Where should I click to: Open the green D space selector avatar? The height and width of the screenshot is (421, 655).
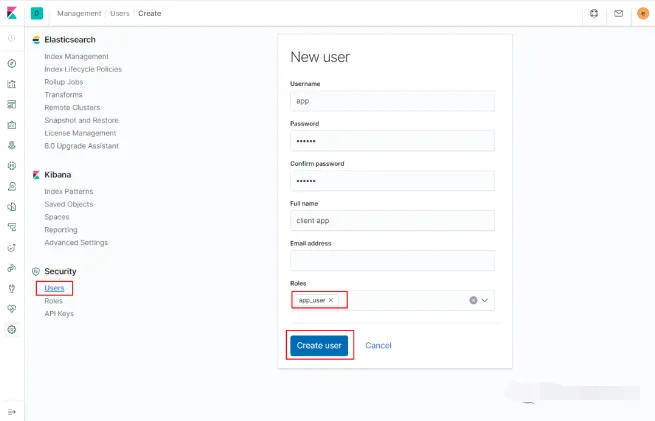coord(37,13)
